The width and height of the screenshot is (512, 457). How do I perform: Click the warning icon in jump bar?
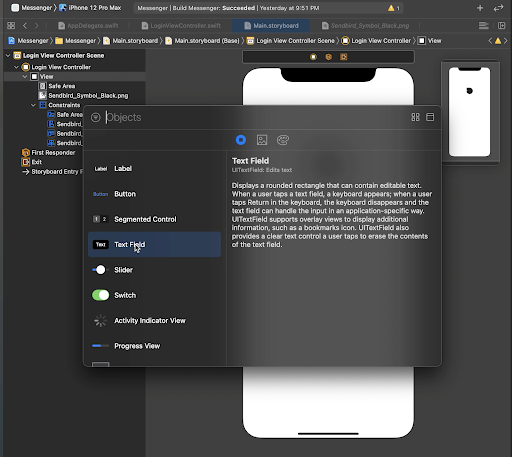click(x=498, y=41)
